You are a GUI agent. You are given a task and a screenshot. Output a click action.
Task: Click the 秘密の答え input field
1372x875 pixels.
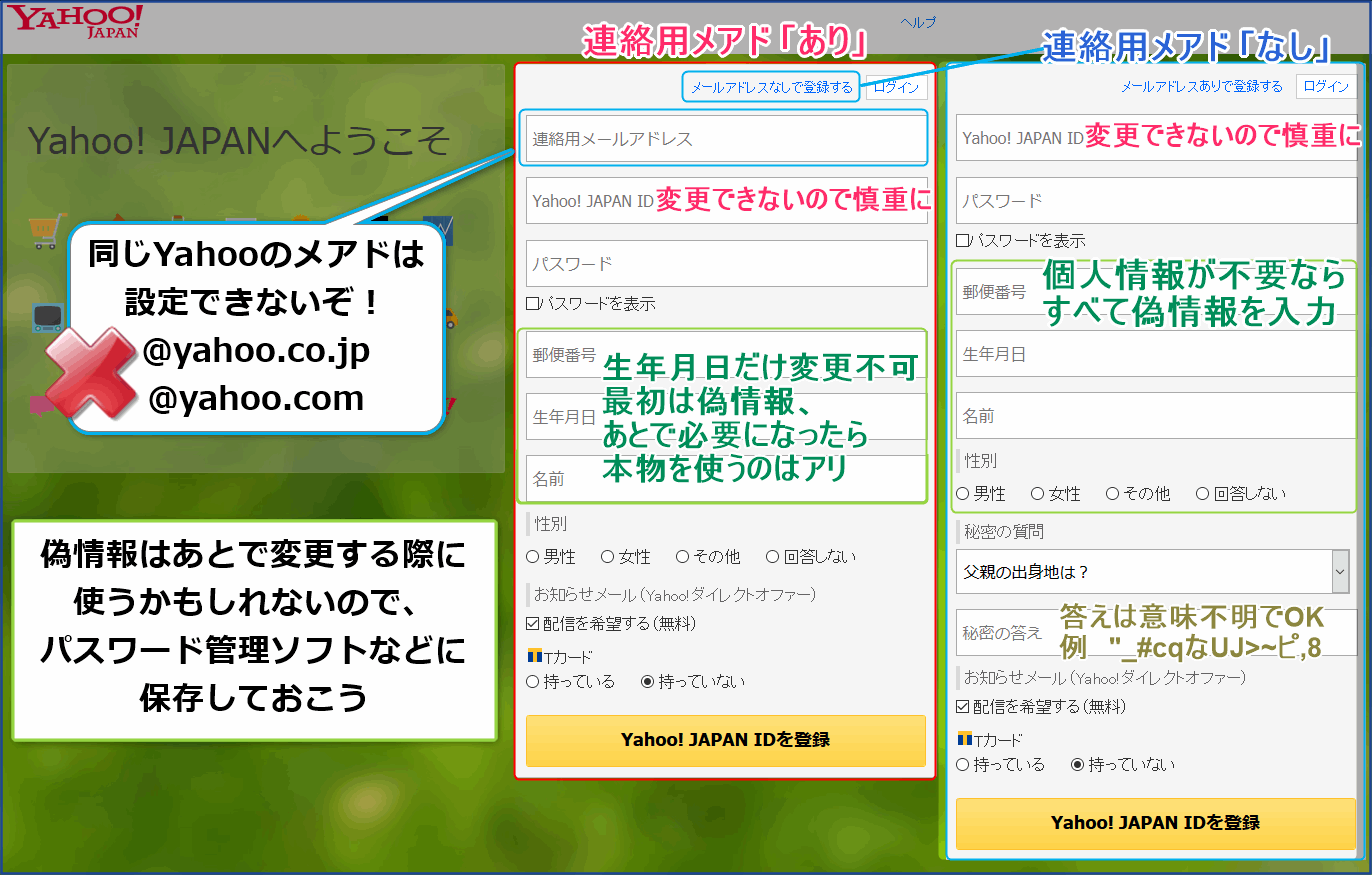(x=1156, y=633)
